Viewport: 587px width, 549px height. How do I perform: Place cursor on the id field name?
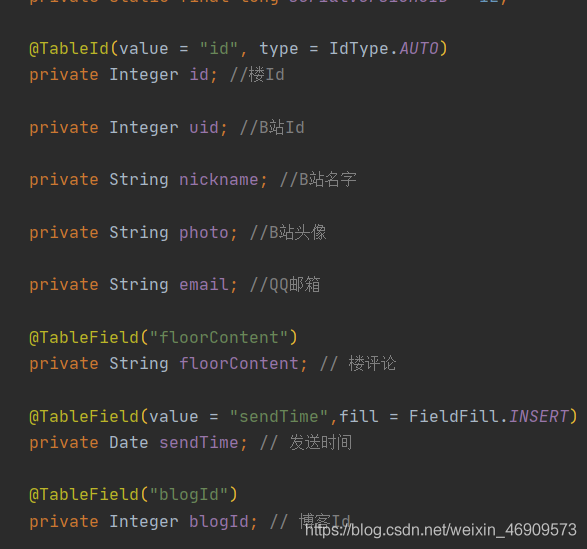[x=199, y=75]
